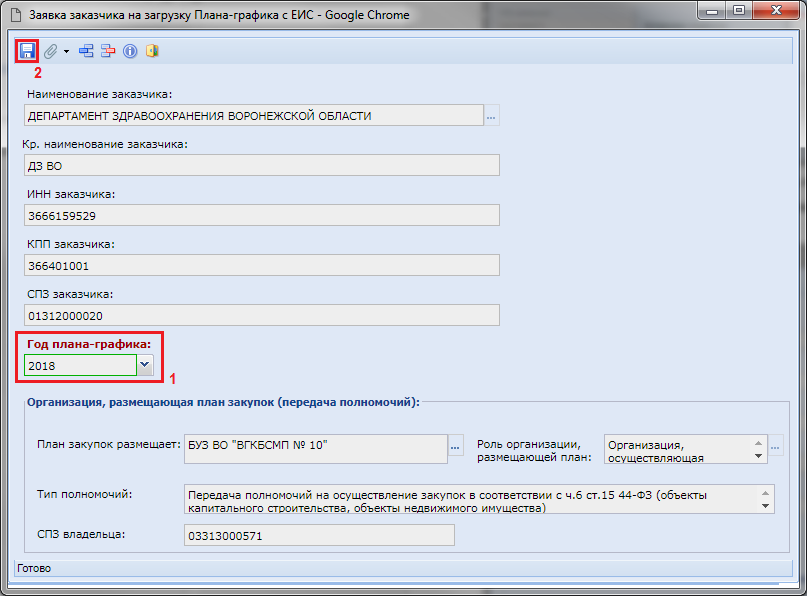Image resolution: width=807 pixels, height=596 pixels.
Task: Click the СПЗ владельца field
Action: click(318, 535)
